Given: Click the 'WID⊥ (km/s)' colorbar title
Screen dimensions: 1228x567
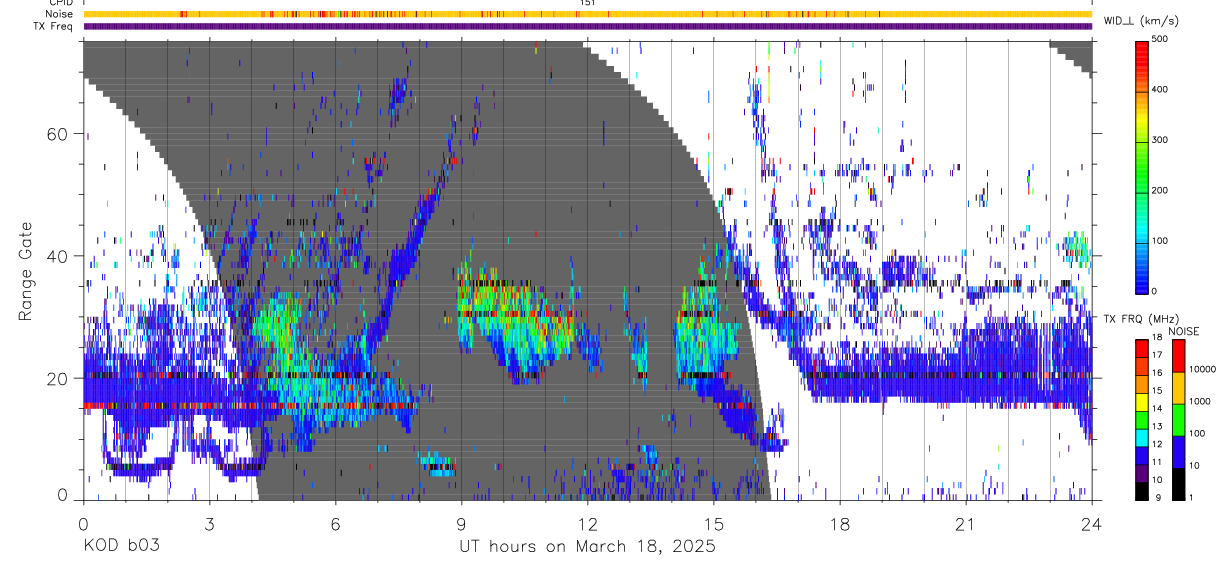Looking at the screenshot, I should pos(1141,20).
